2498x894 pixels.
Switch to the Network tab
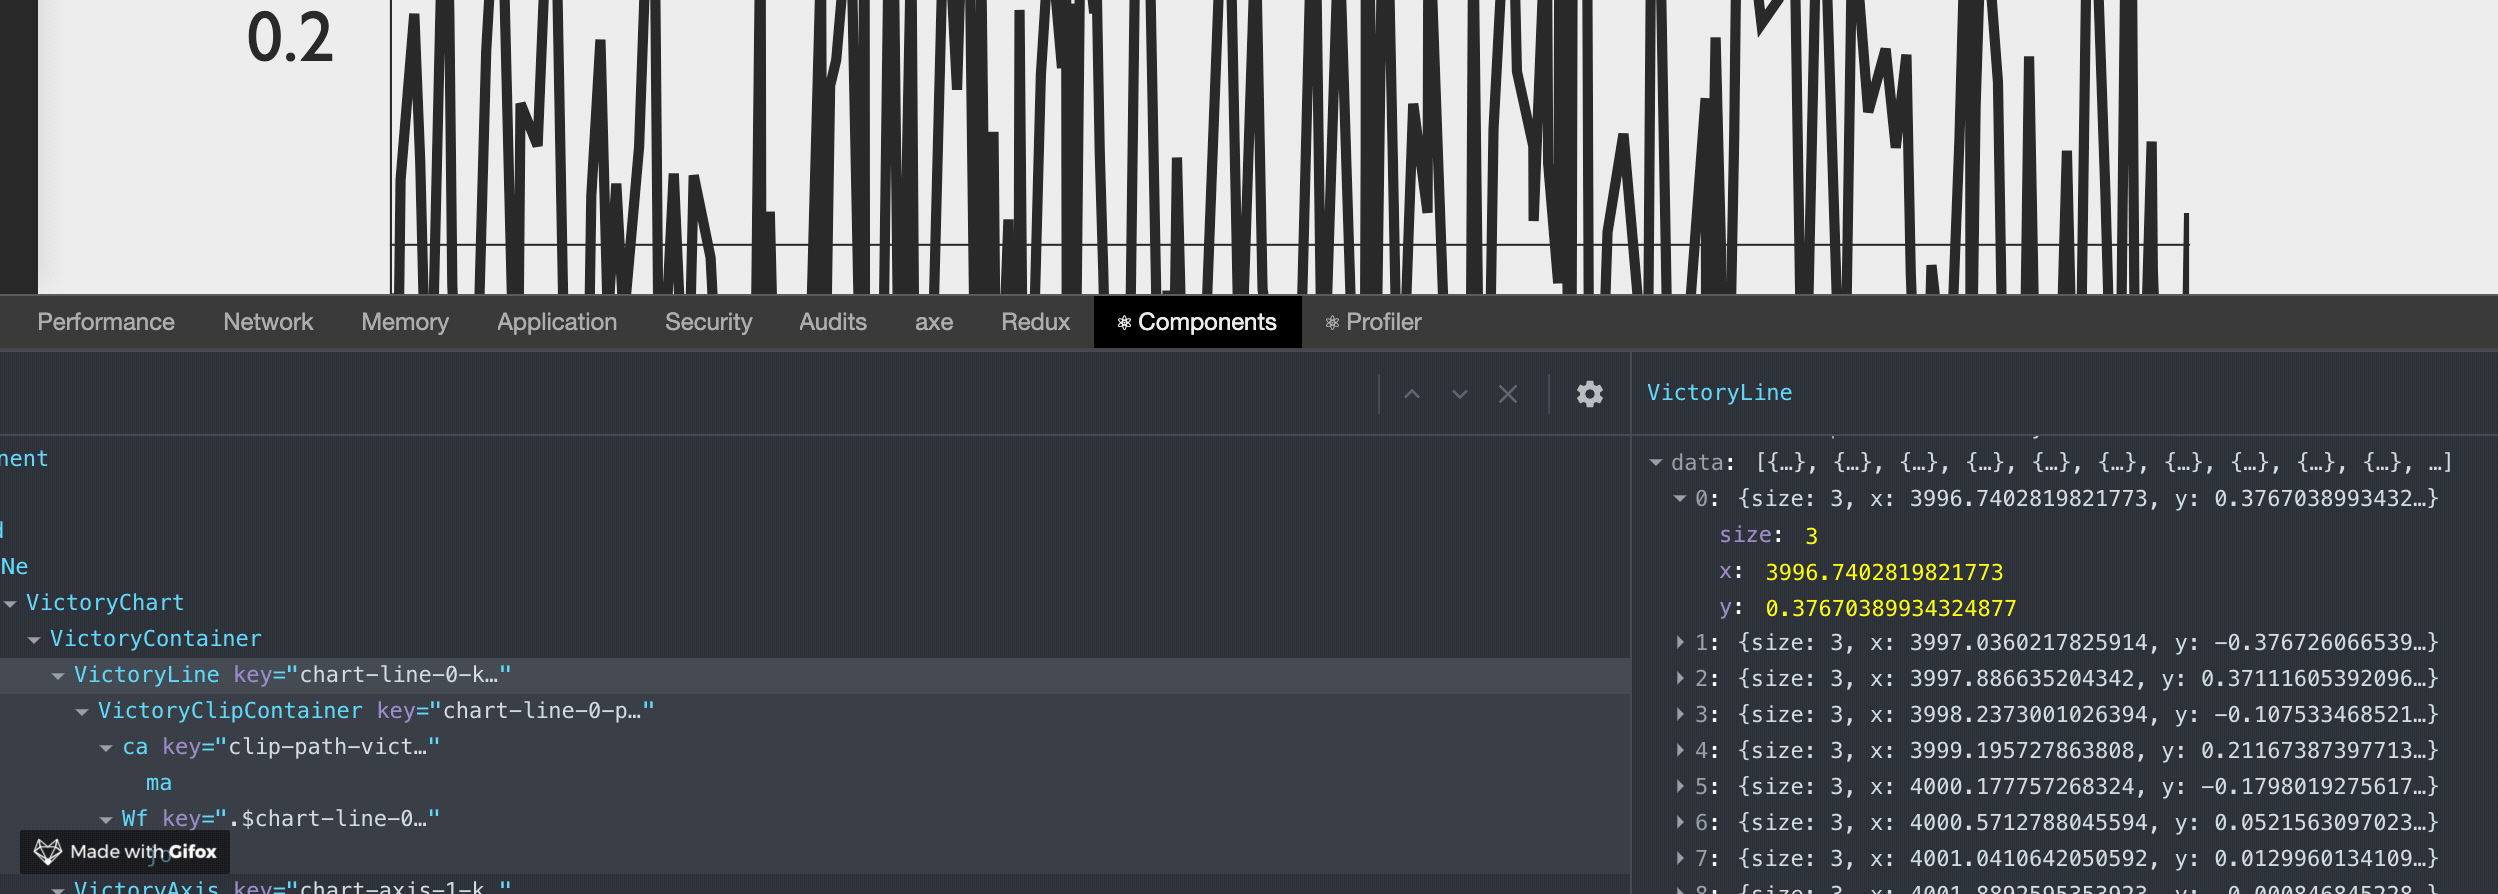[268, 322]
